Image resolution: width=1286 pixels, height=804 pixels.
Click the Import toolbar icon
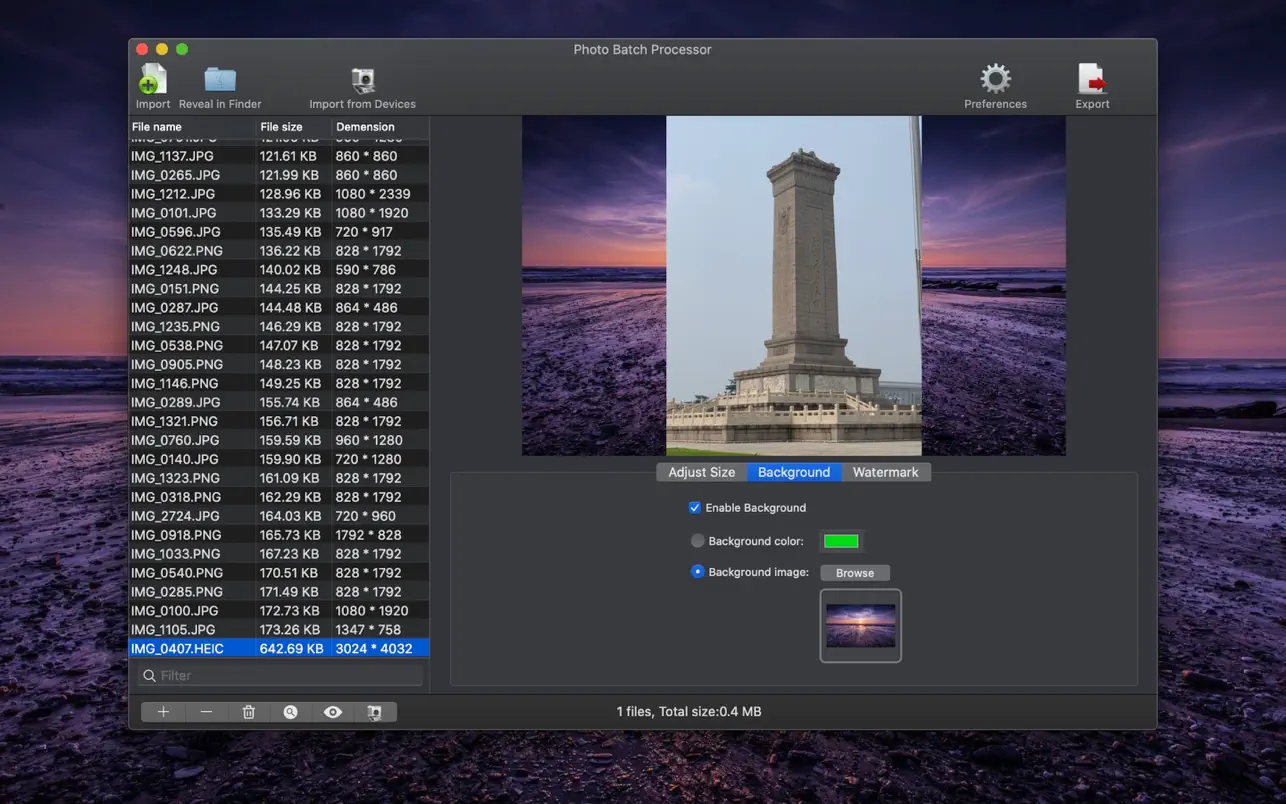pyautogui.click(x=153, y=80)
